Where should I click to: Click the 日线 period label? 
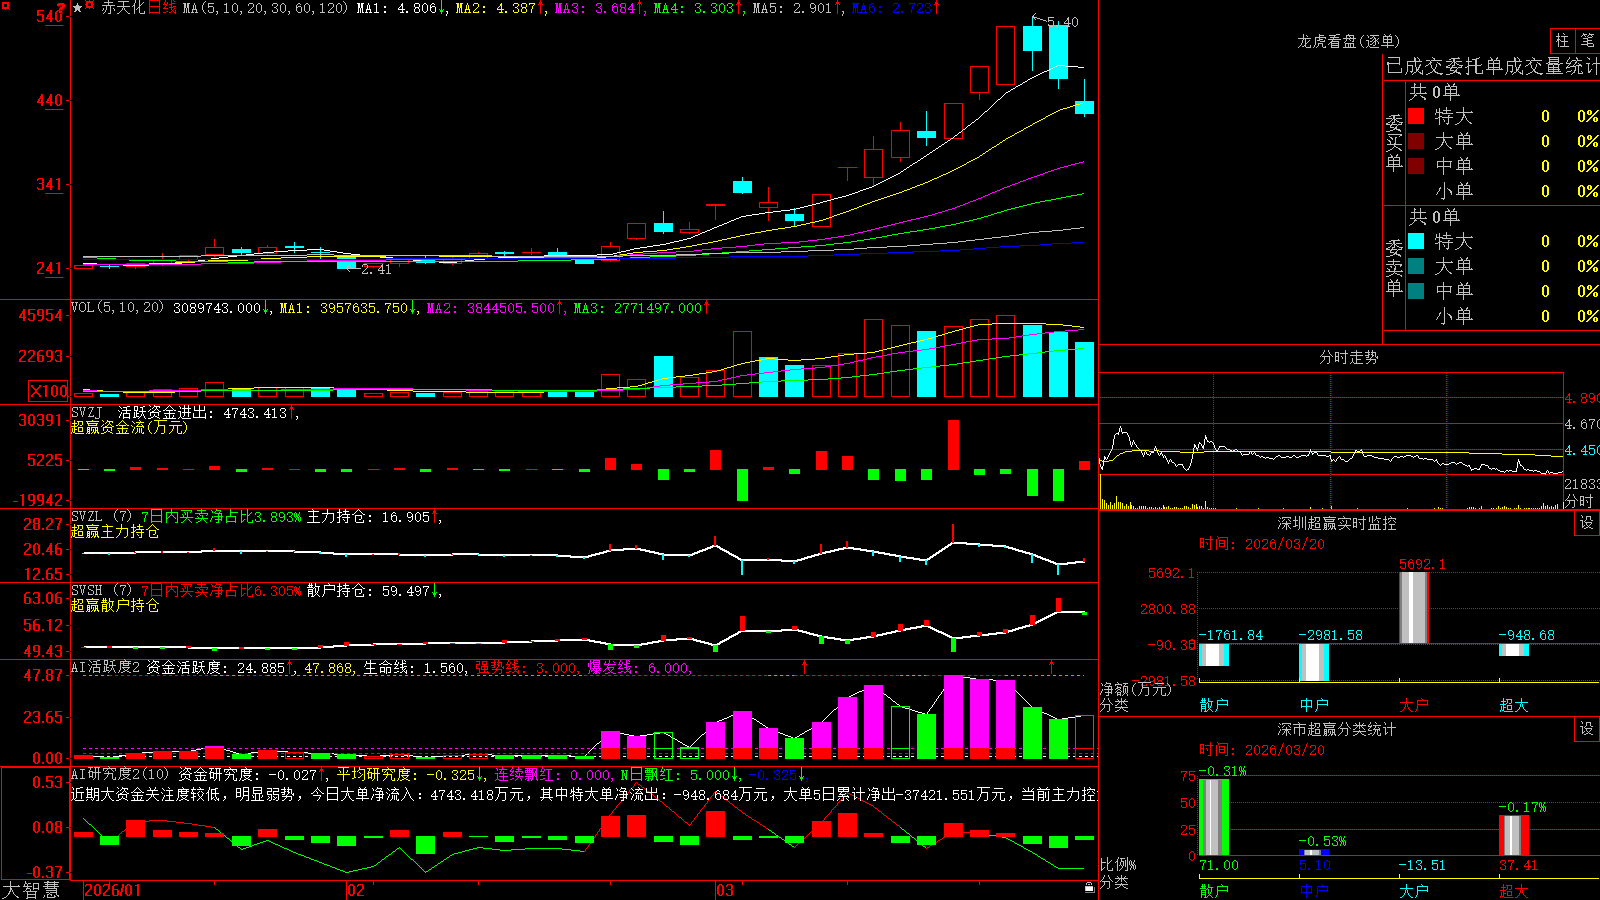162,8
